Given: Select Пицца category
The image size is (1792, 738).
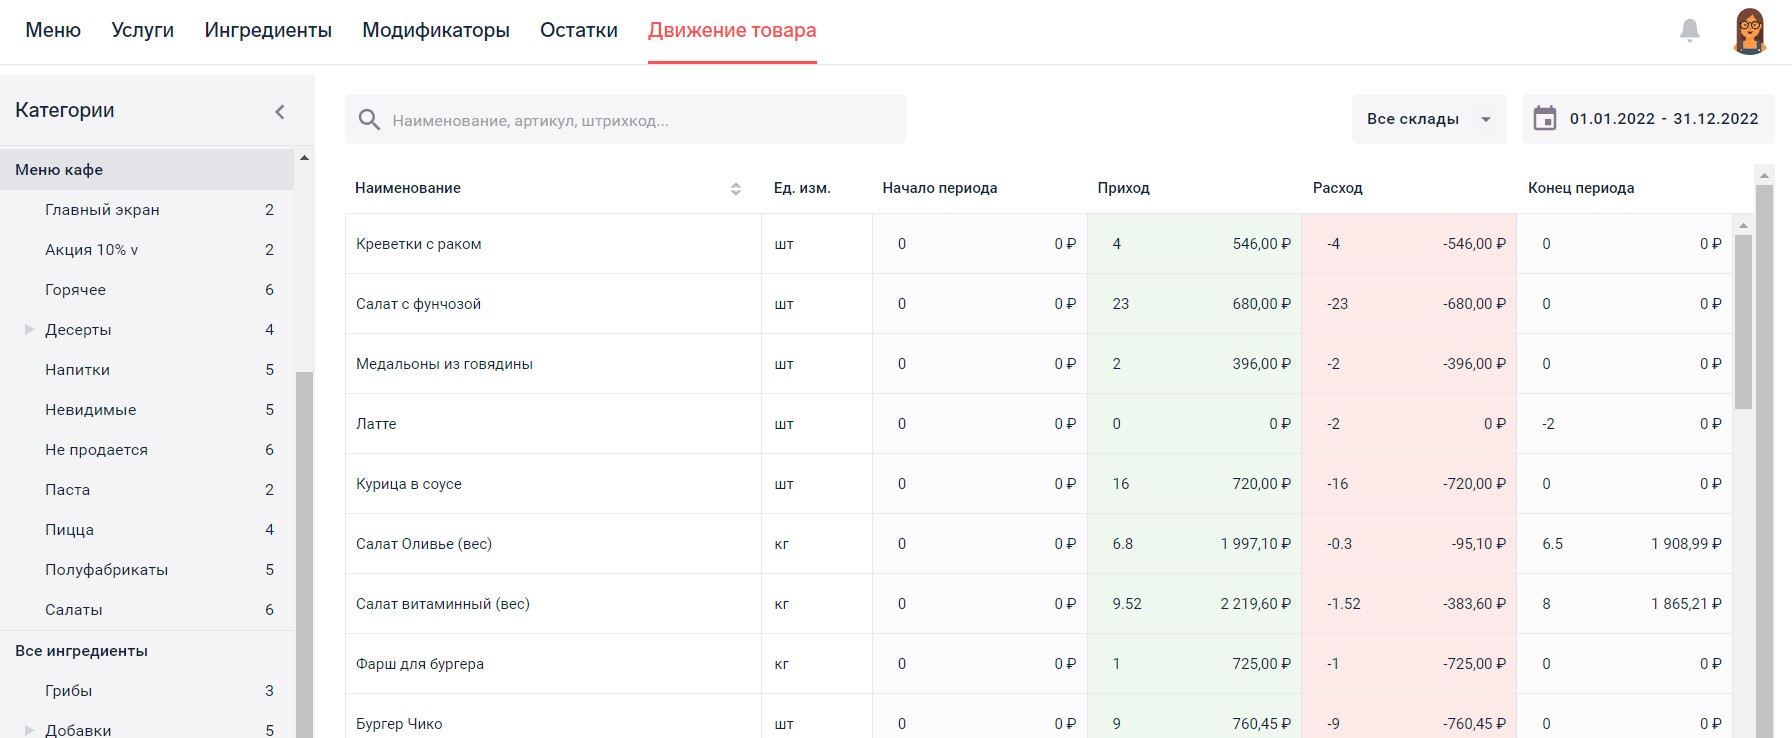Looking at the screenshot, I should click(x=147, y=530).
